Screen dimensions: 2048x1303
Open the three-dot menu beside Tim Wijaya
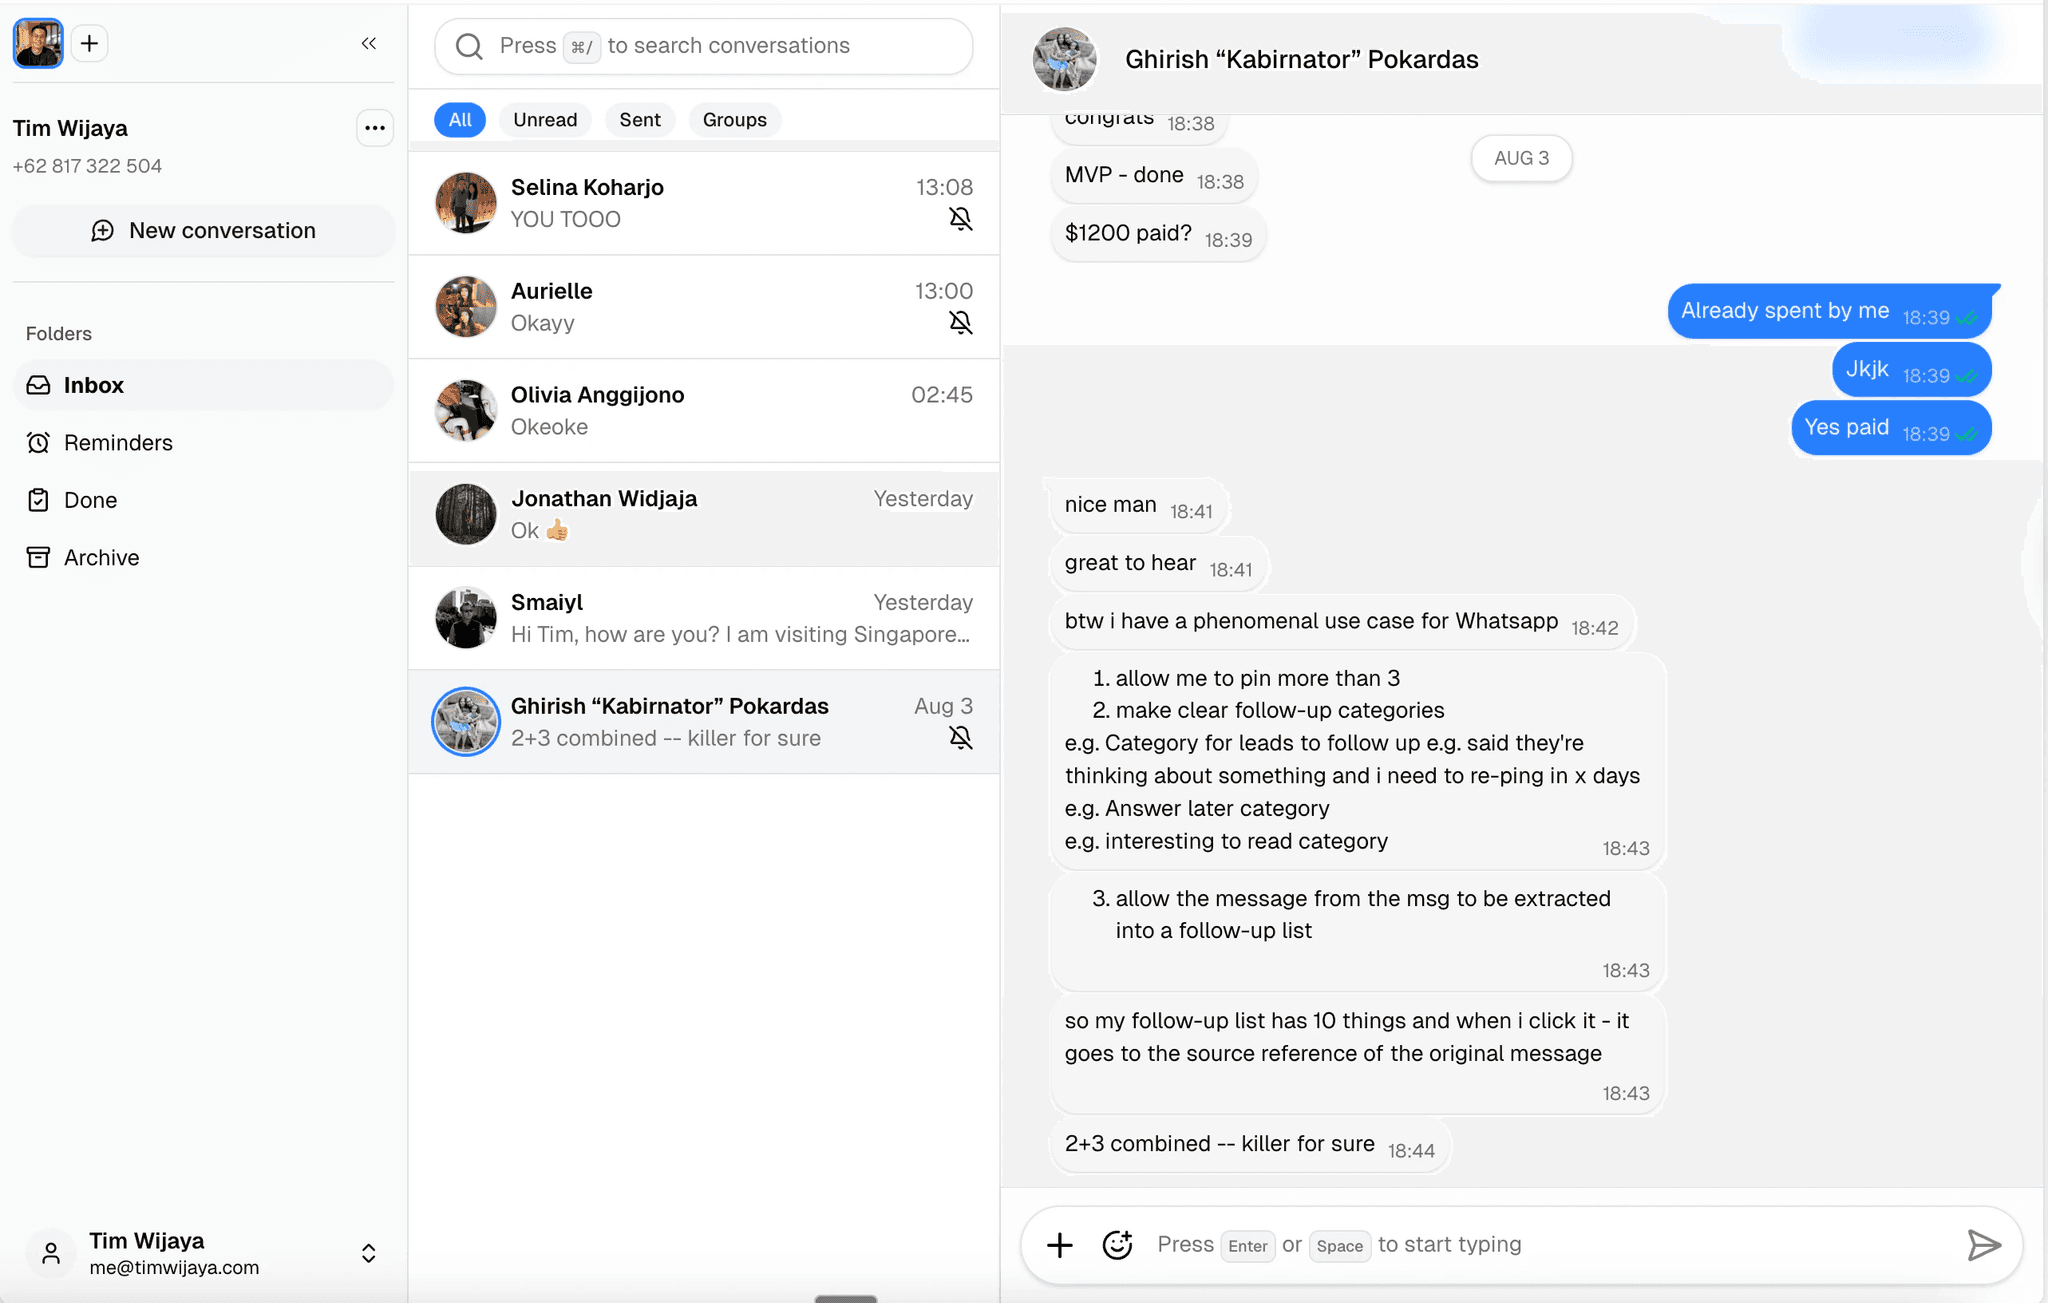click(x=375, y=128)
